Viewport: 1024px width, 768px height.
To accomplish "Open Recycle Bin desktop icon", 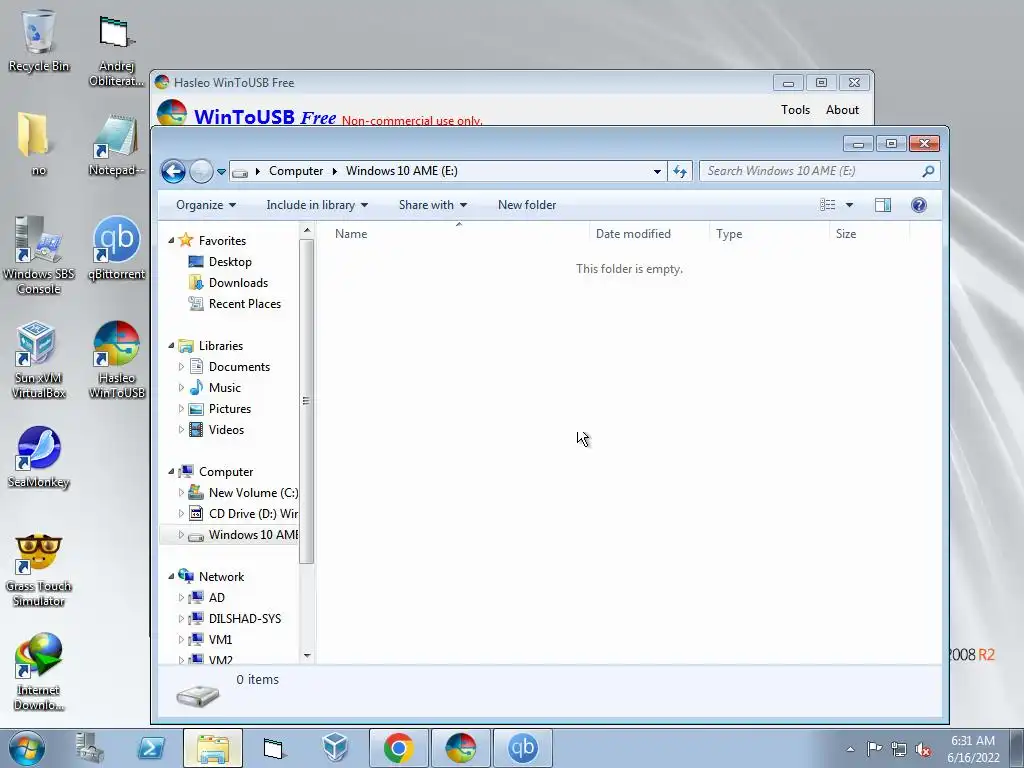I will pos(39,40).
